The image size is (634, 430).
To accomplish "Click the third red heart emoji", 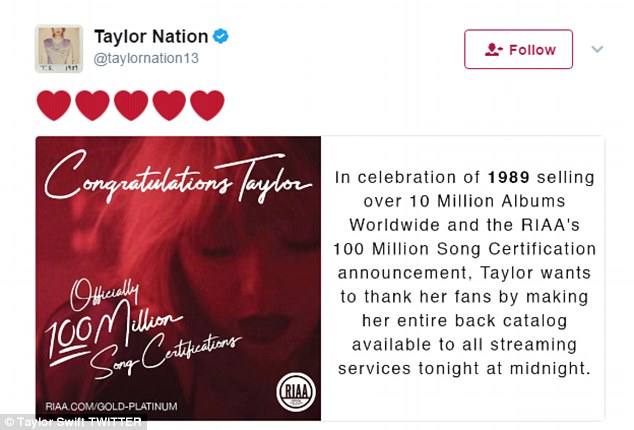I will 131,105.
